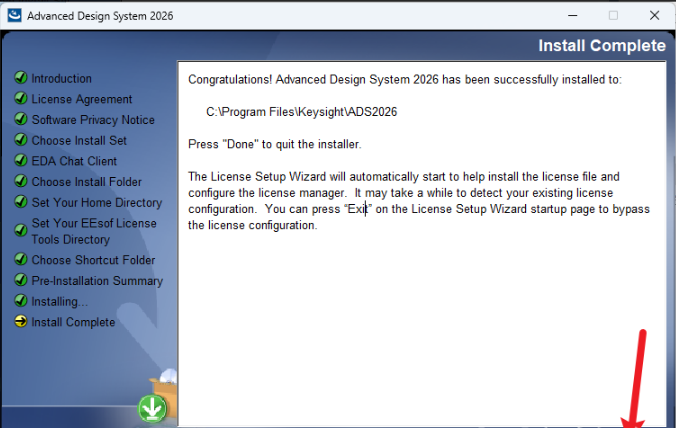The width and height of the screenshot is (676, 428).
Task: Select the Choose Install Set step label
Action: pyautogui.click(x=79, y=141)
